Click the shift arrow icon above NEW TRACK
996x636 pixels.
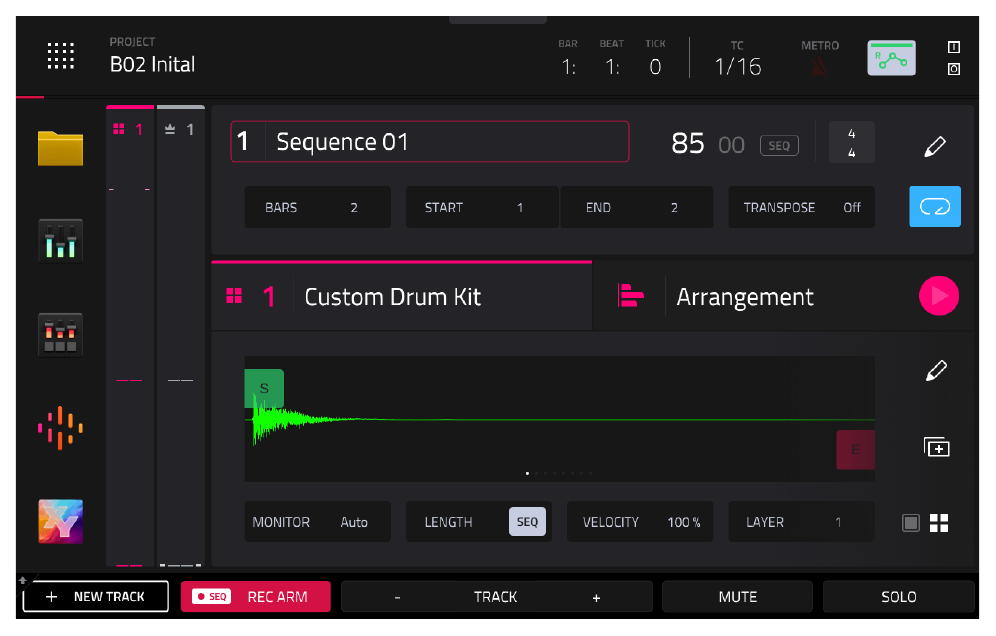(22, 579)
